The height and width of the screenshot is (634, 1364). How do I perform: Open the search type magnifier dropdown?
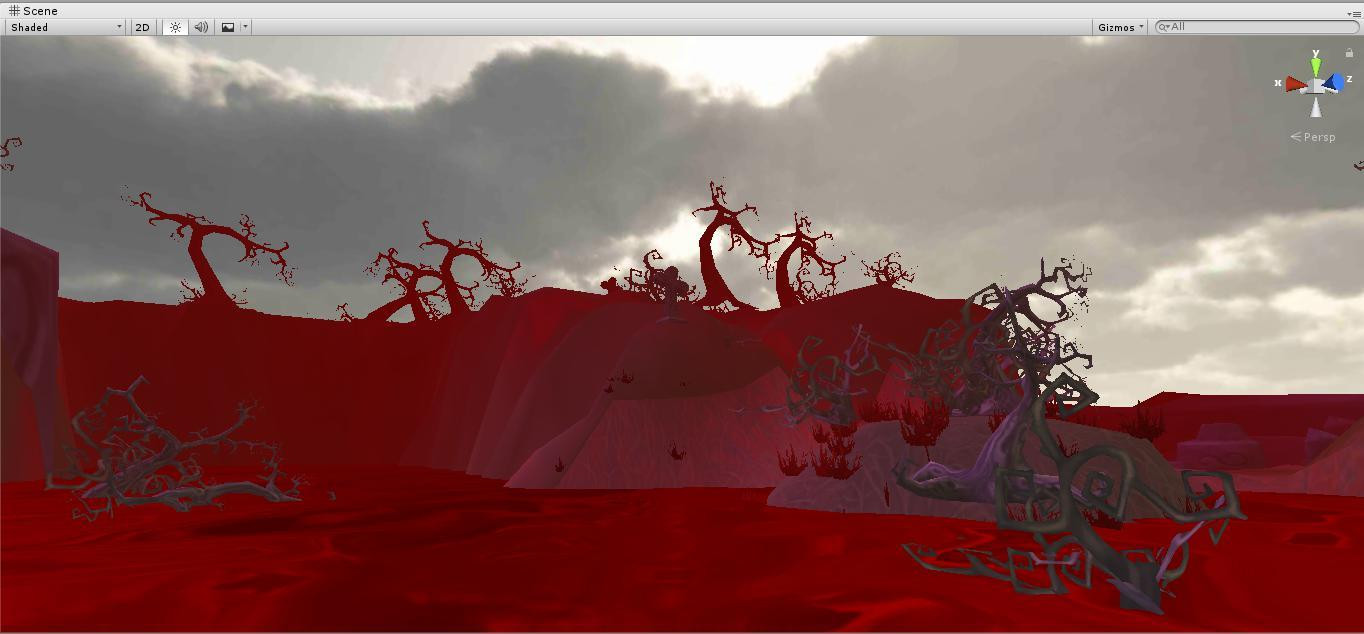click(1164, 27)
